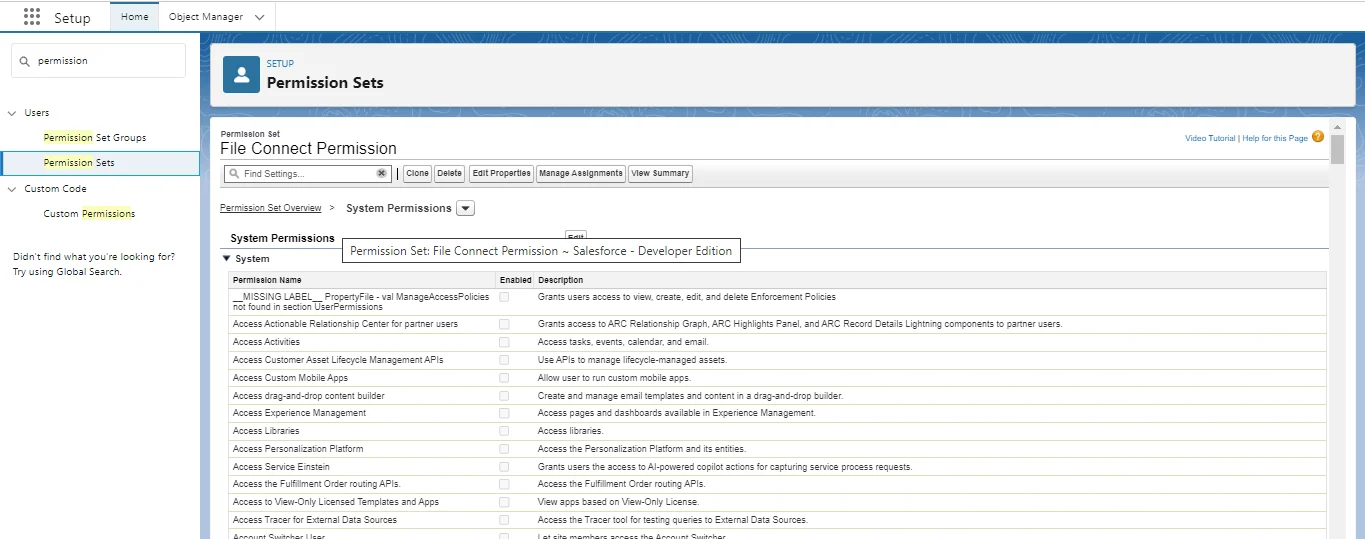Toggle the Access Libraries checkbox
Image resolution: width=1365 pixels, height=539 pixels.
[x=505, y=431]
